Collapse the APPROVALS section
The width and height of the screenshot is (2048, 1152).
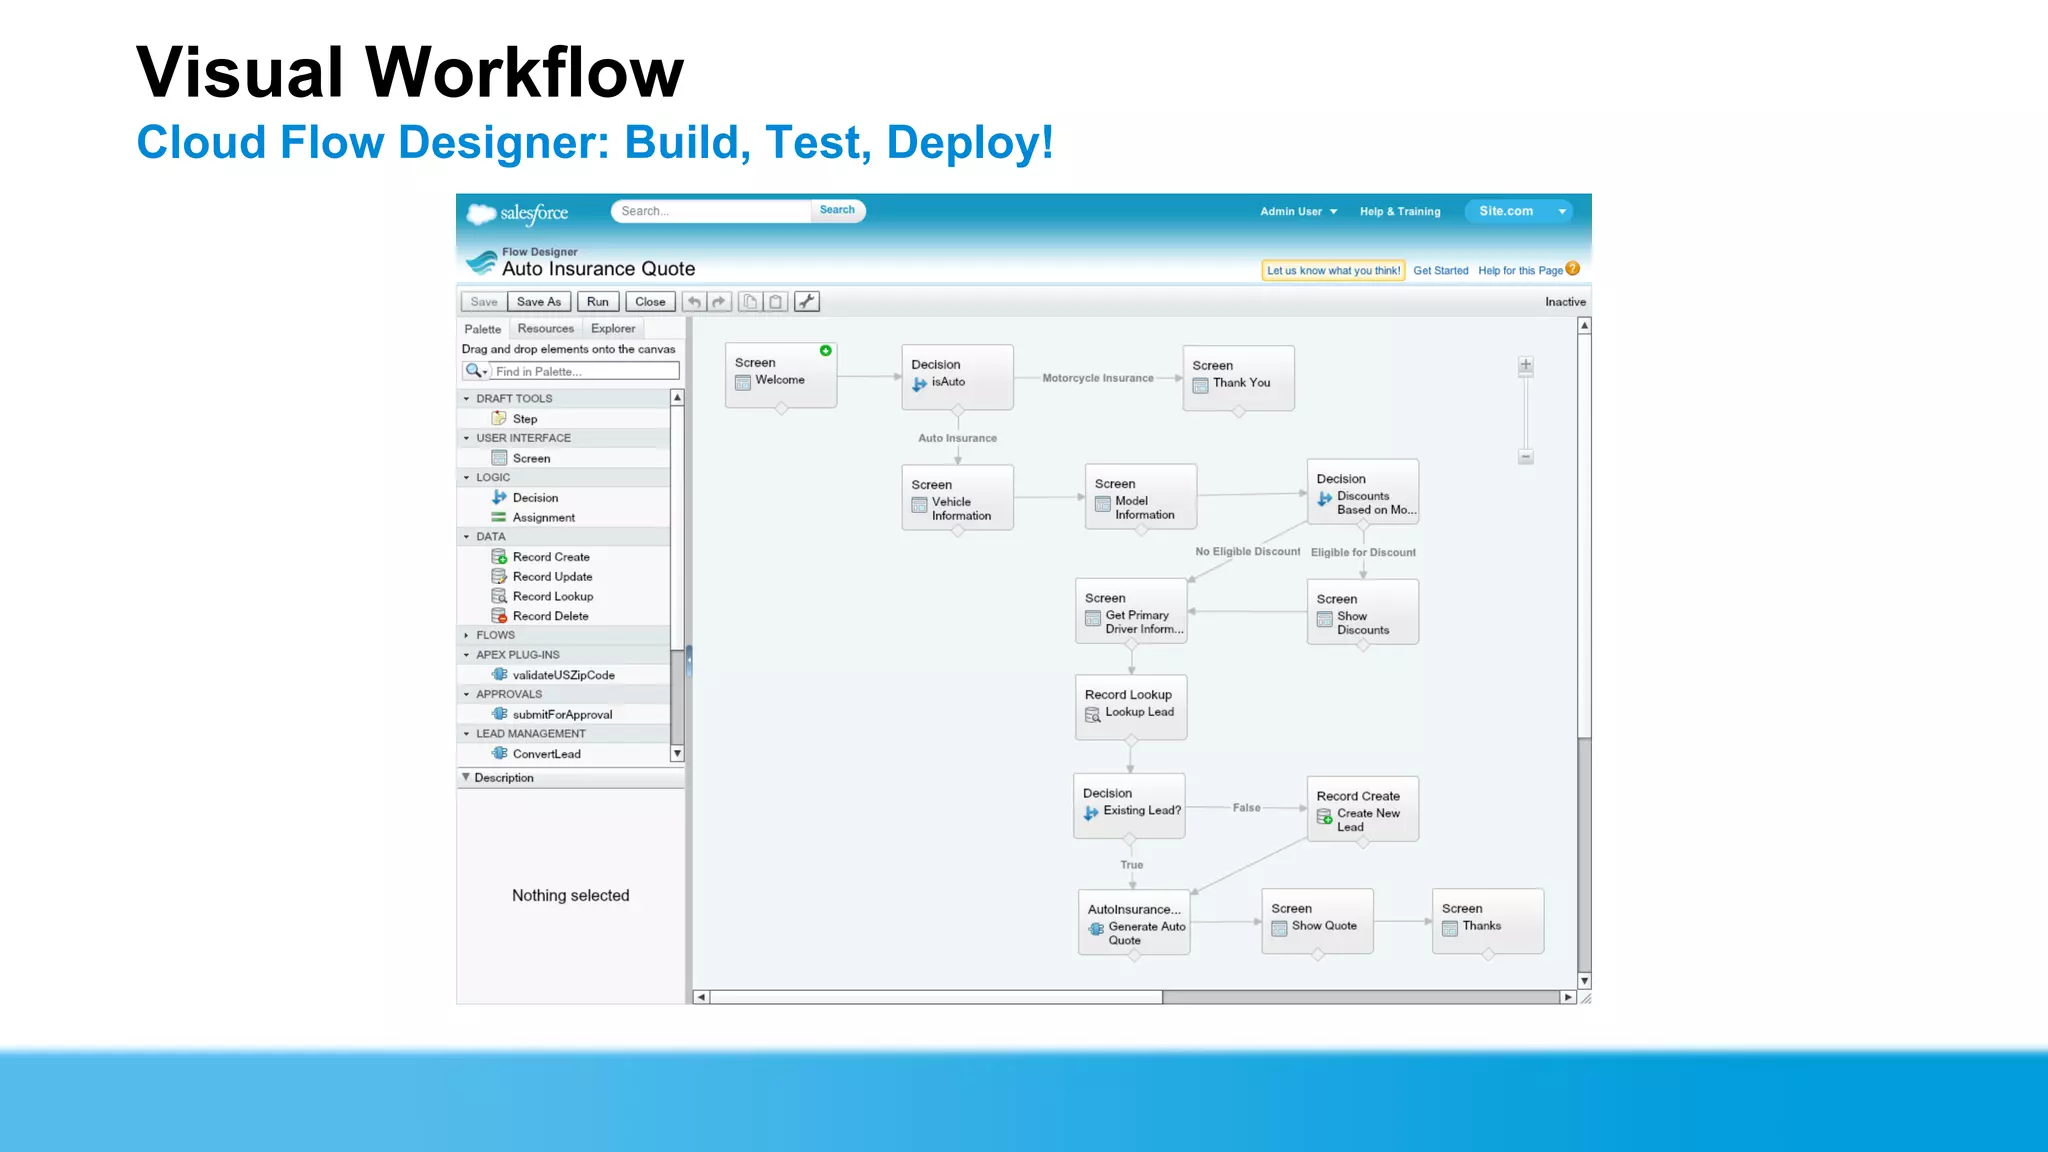pyautogui.click(x=466, y=694)
